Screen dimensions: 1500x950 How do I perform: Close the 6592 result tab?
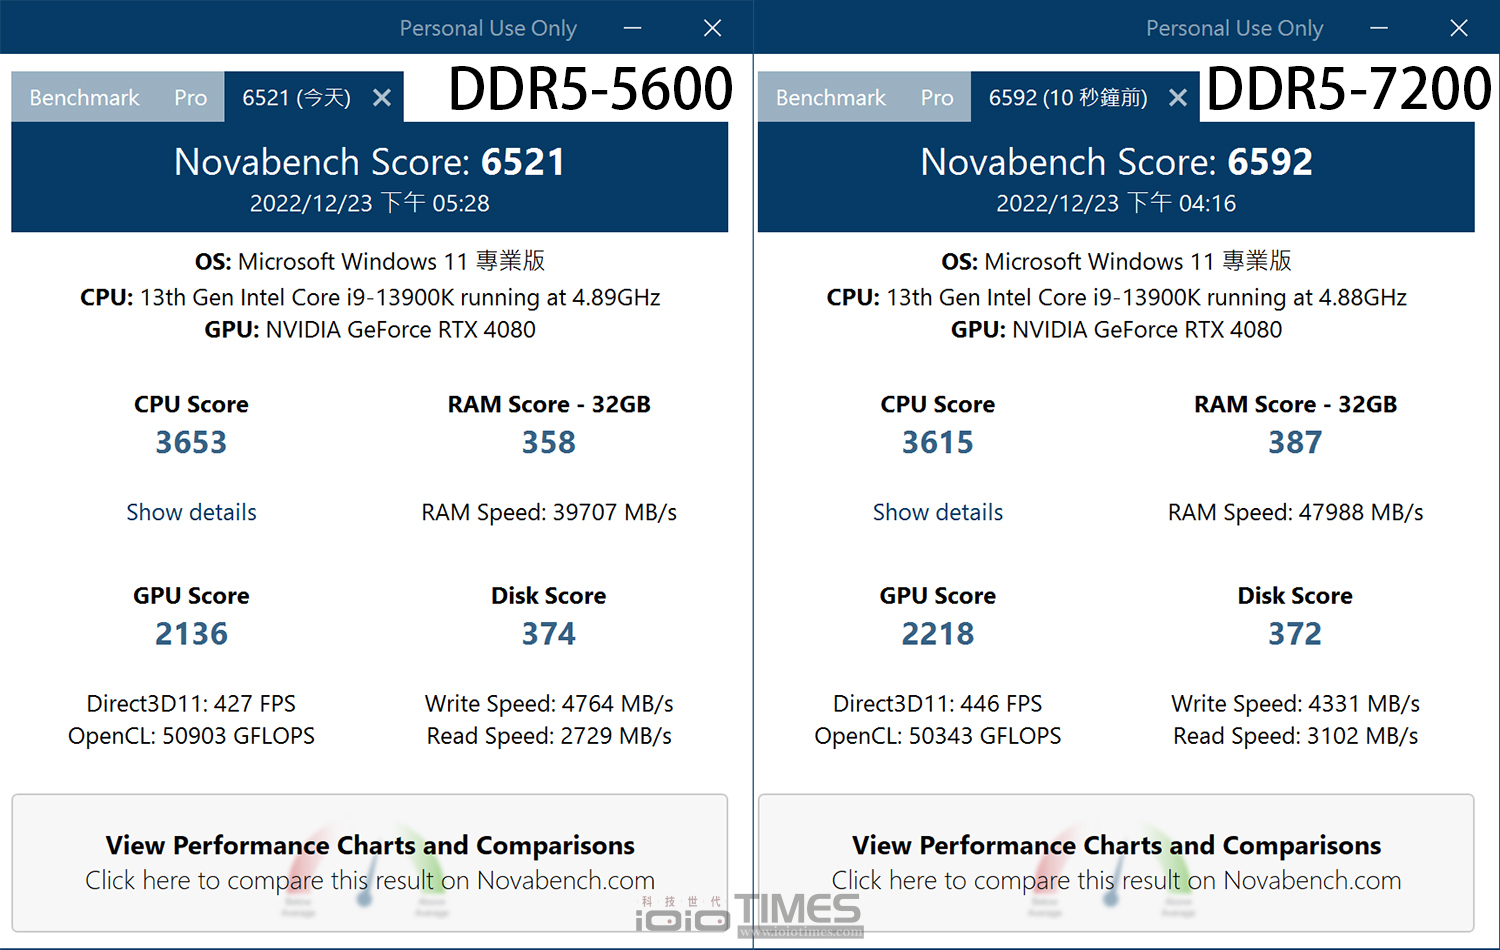point(1178,98)
